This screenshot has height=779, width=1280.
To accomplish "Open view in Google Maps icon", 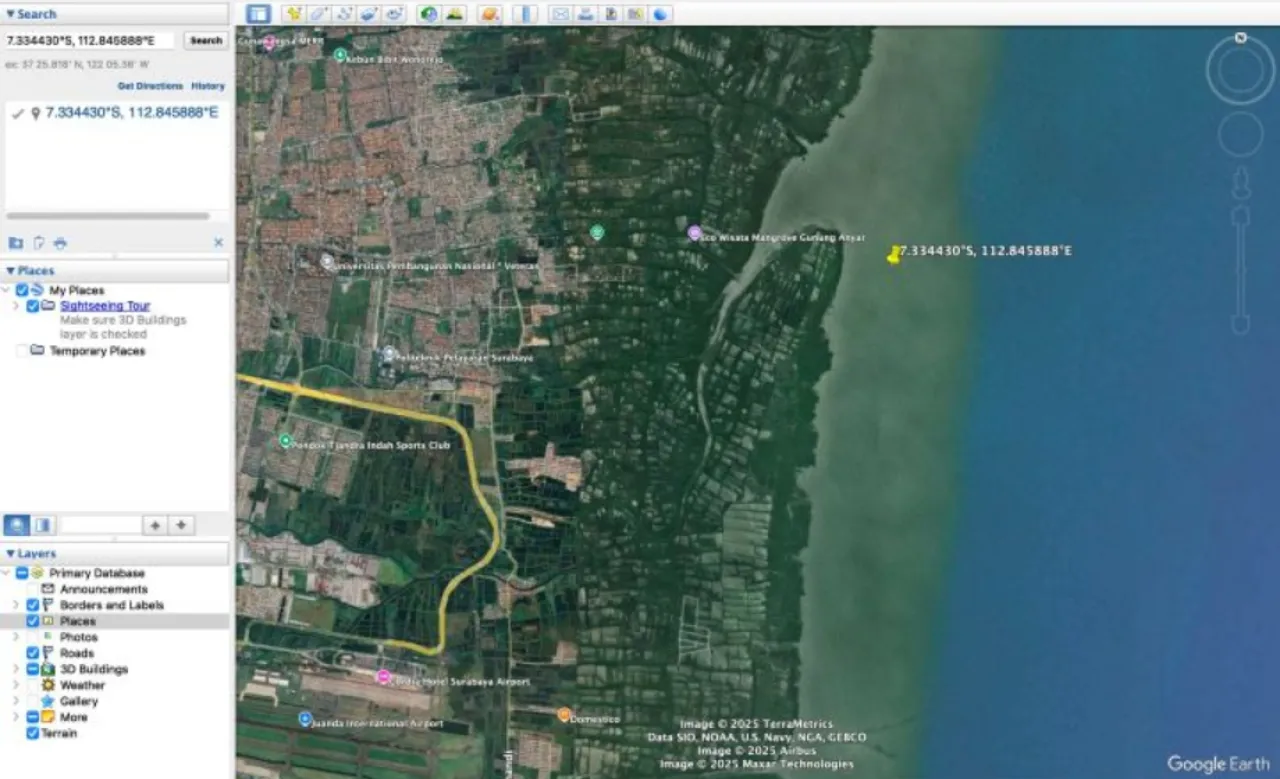I will pos(635,14).
